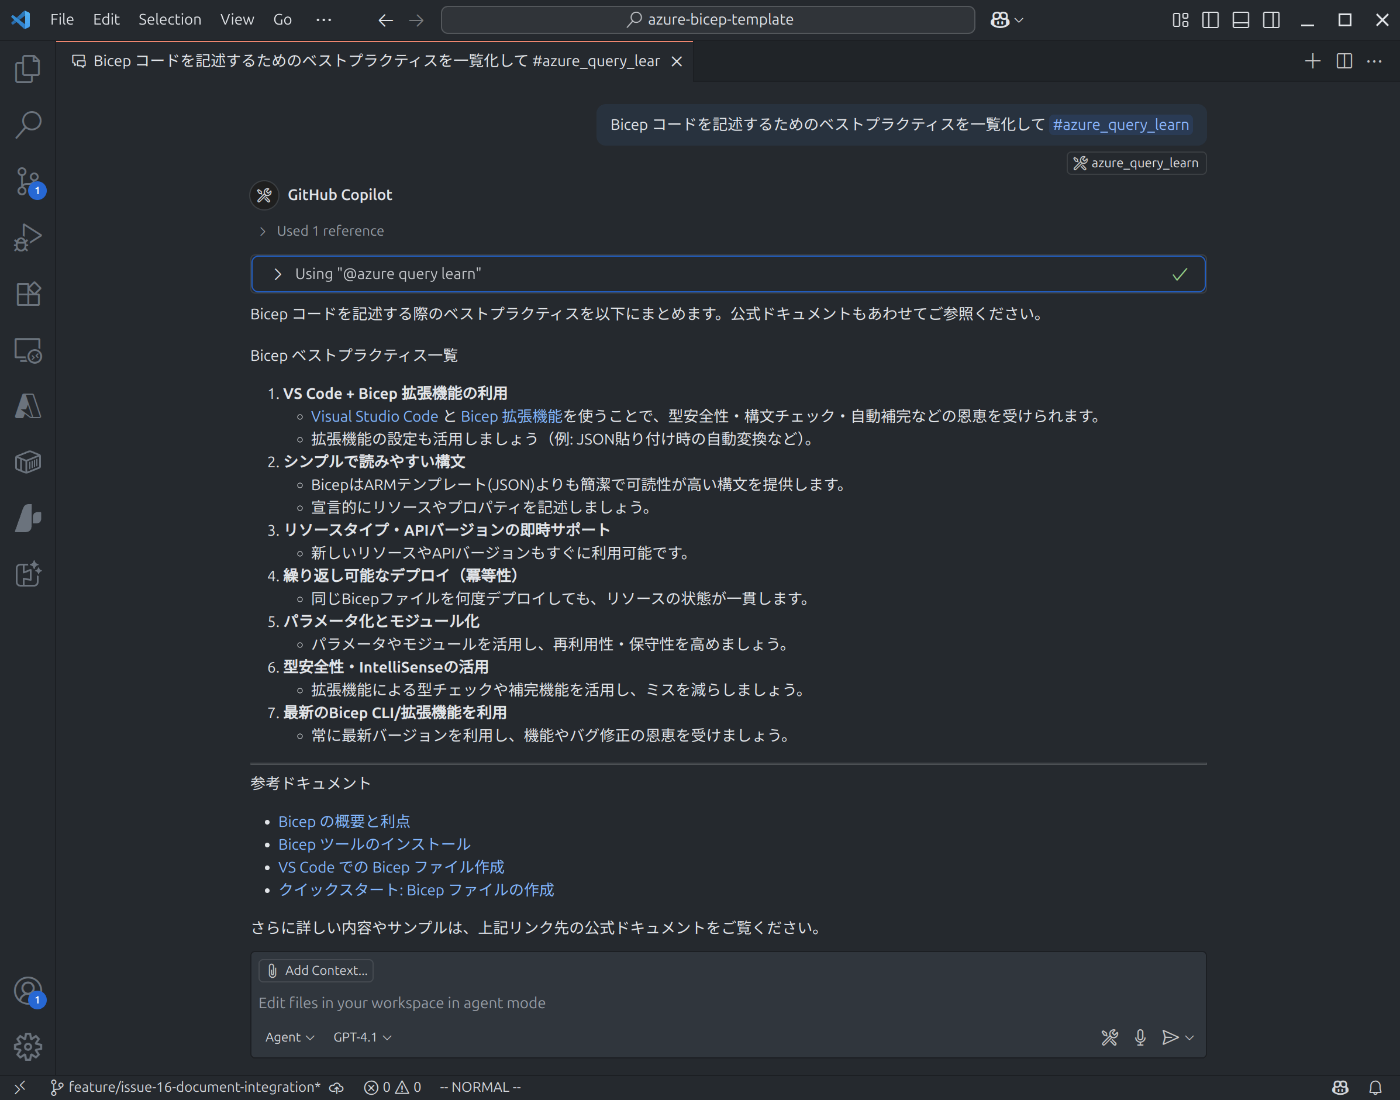Click the Configure Tools icon in chat input
1400x1100 pixels.
click(x=1110, y=1038)
